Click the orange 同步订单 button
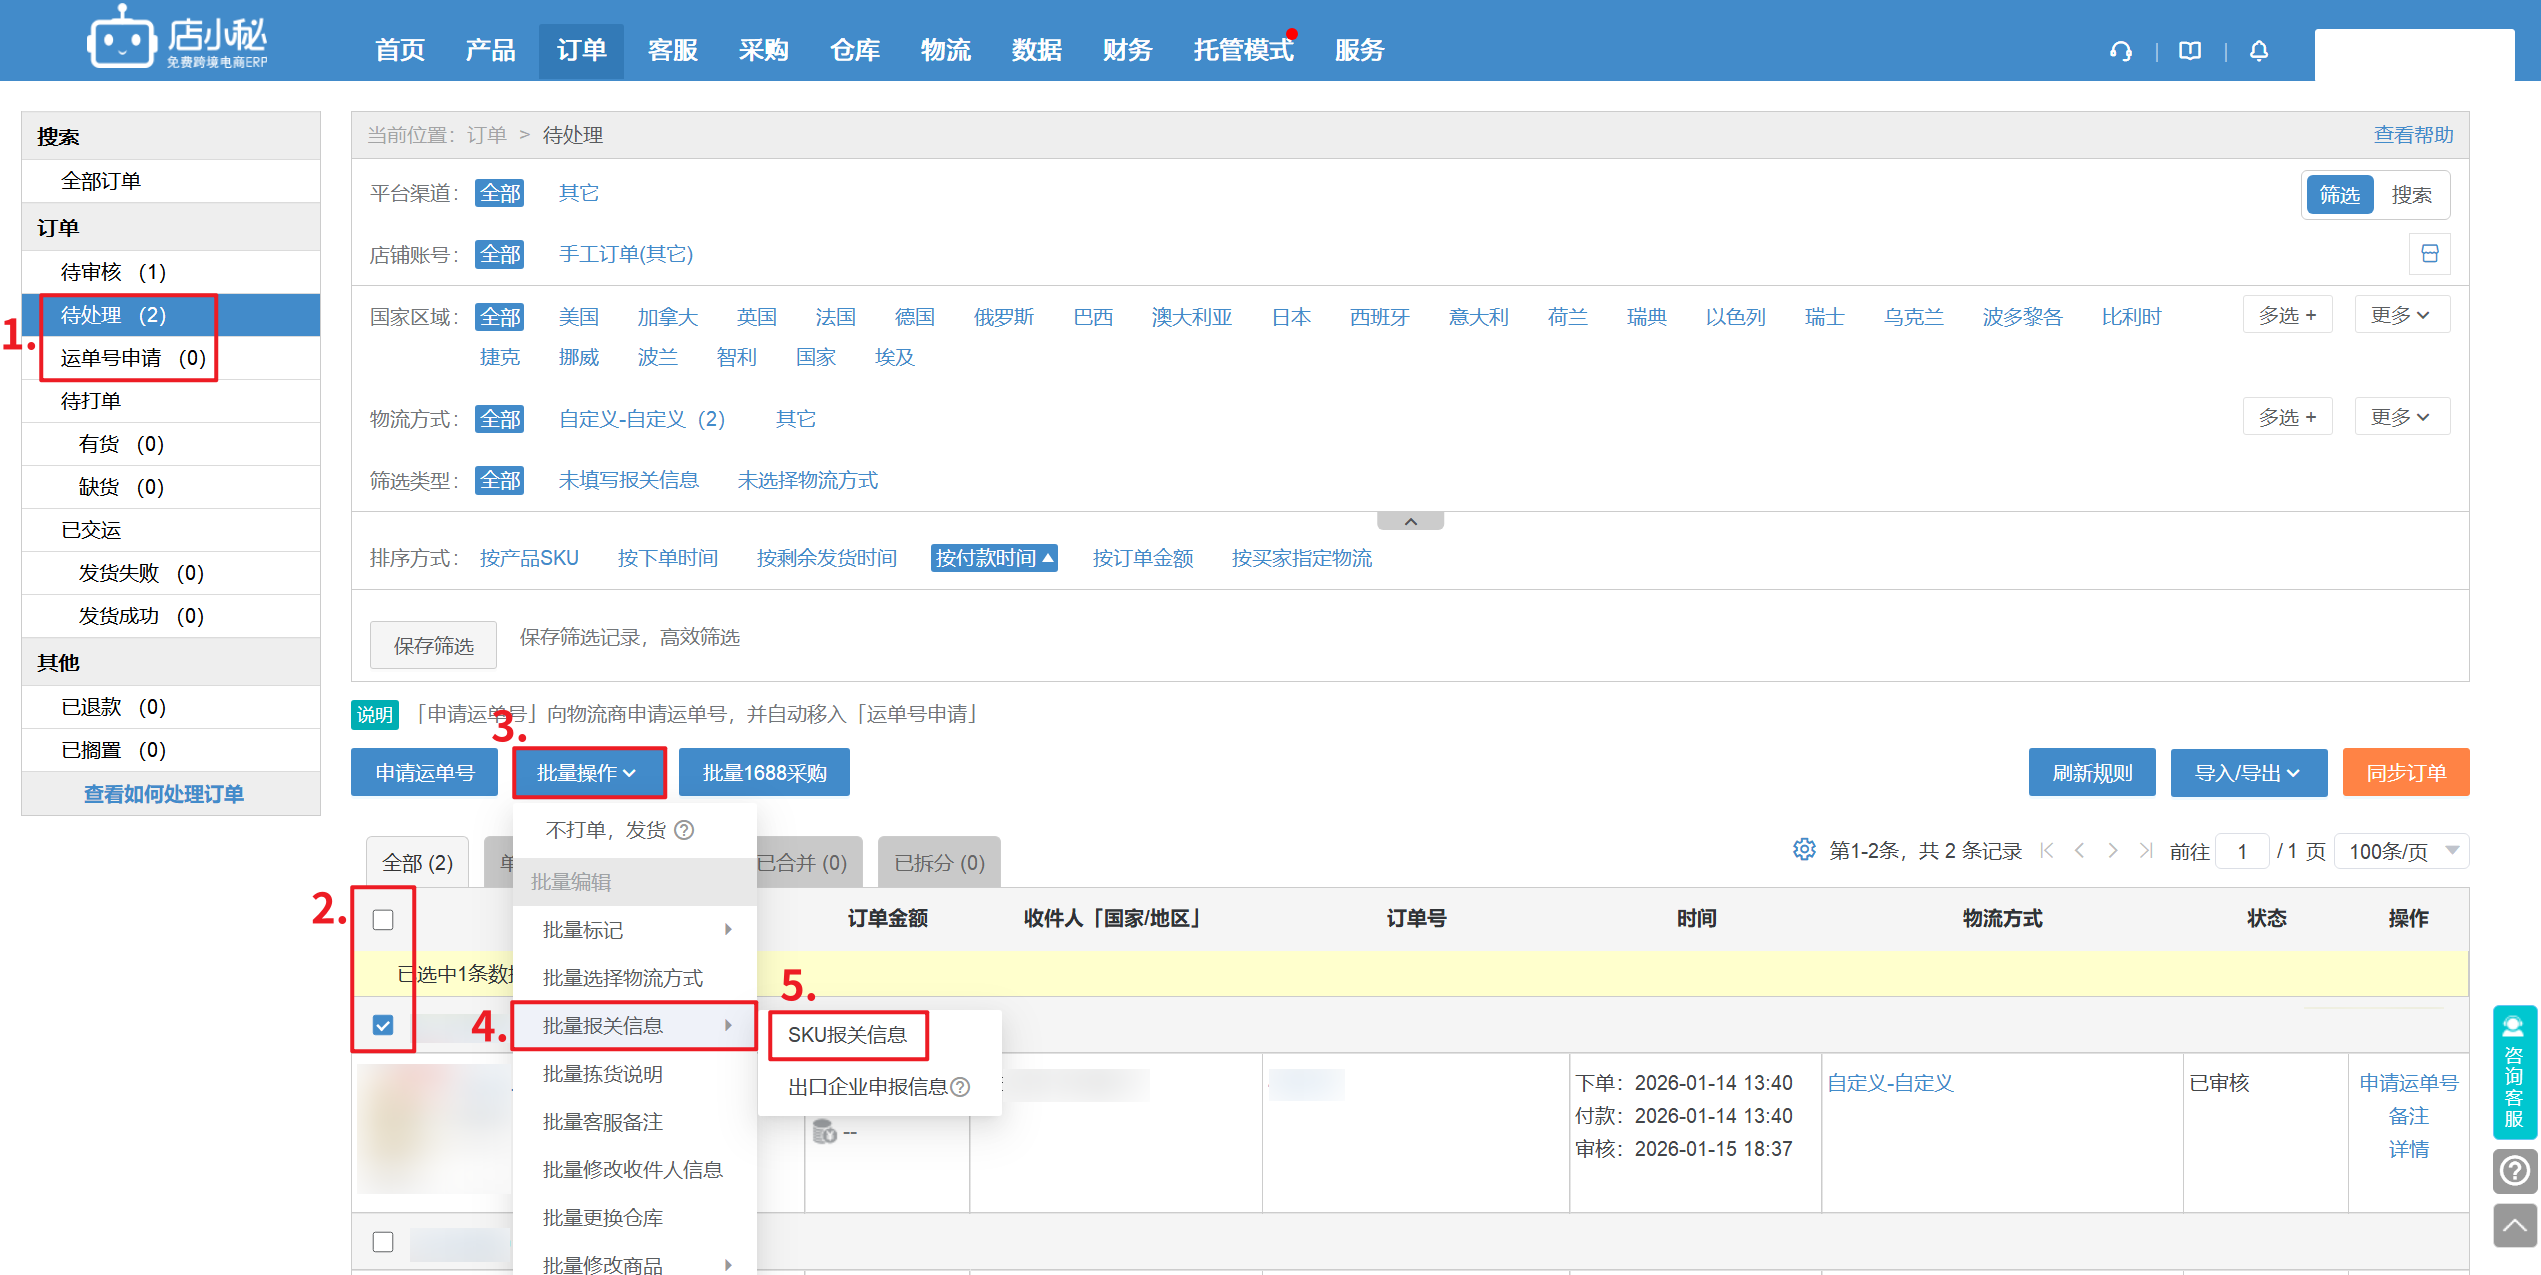This screenshot has height=1275, width=2541. (x=2405, y=773)
